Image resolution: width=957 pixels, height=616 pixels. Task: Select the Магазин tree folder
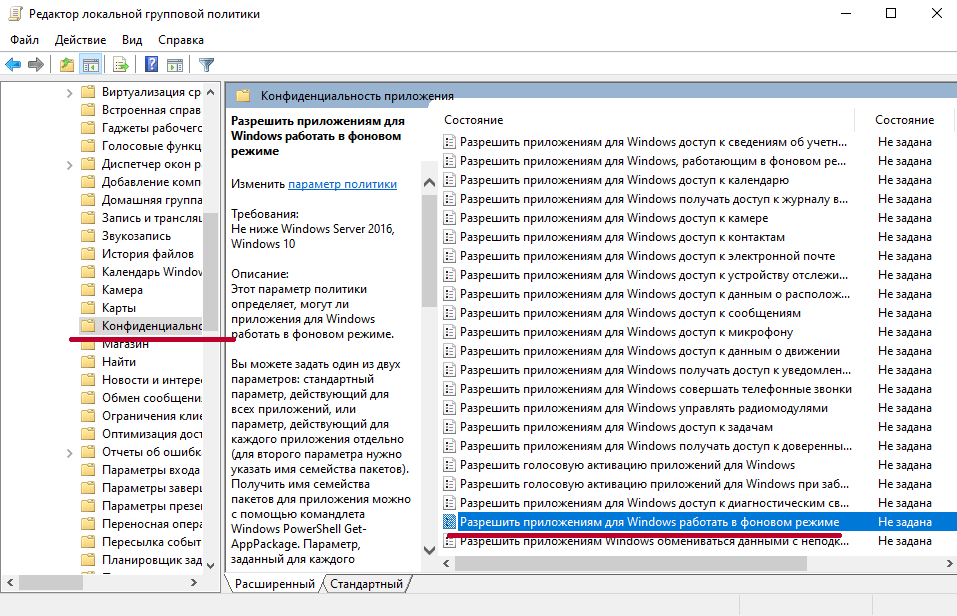coord(125,344)
